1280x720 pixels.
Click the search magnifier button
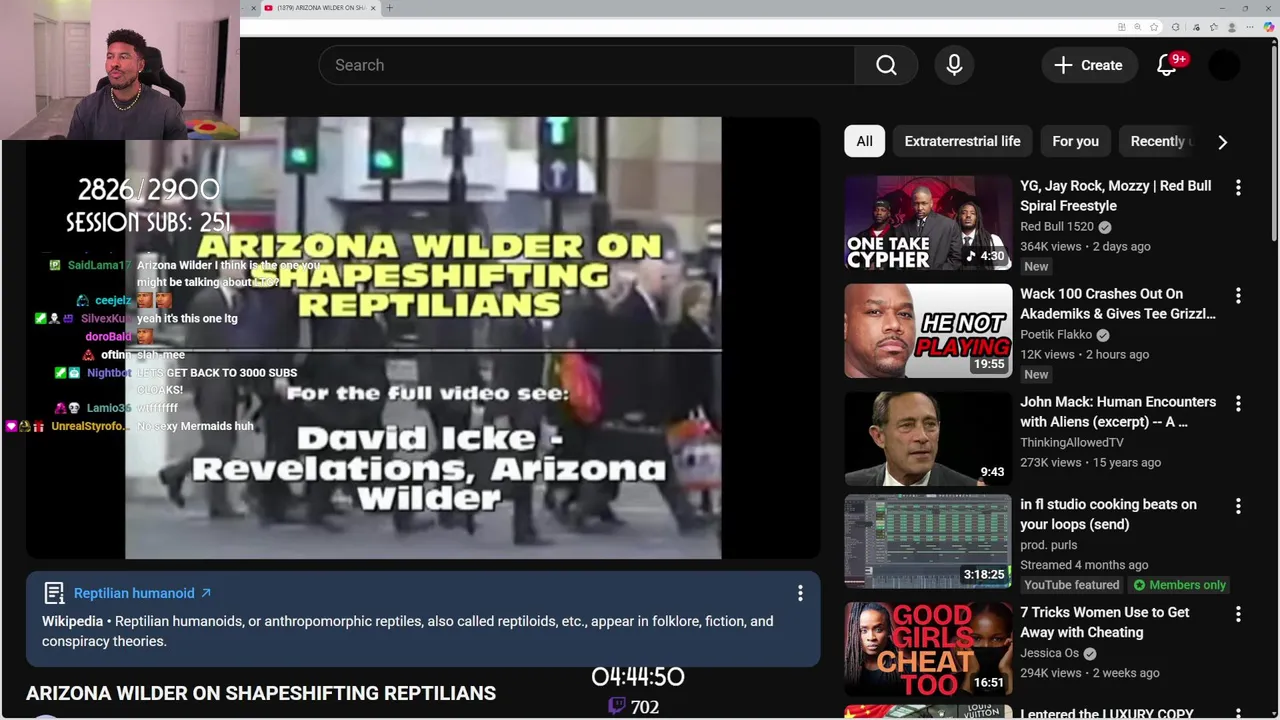[886, 65]
